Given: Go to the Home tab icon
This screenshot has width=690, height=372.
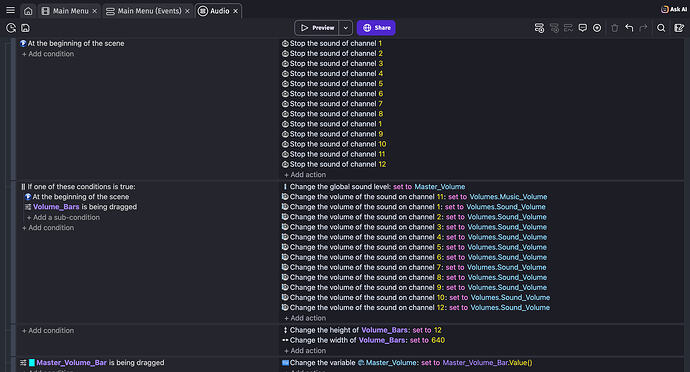Looking at the screenshot, I should pyautogui.click(x=28, y=11).
